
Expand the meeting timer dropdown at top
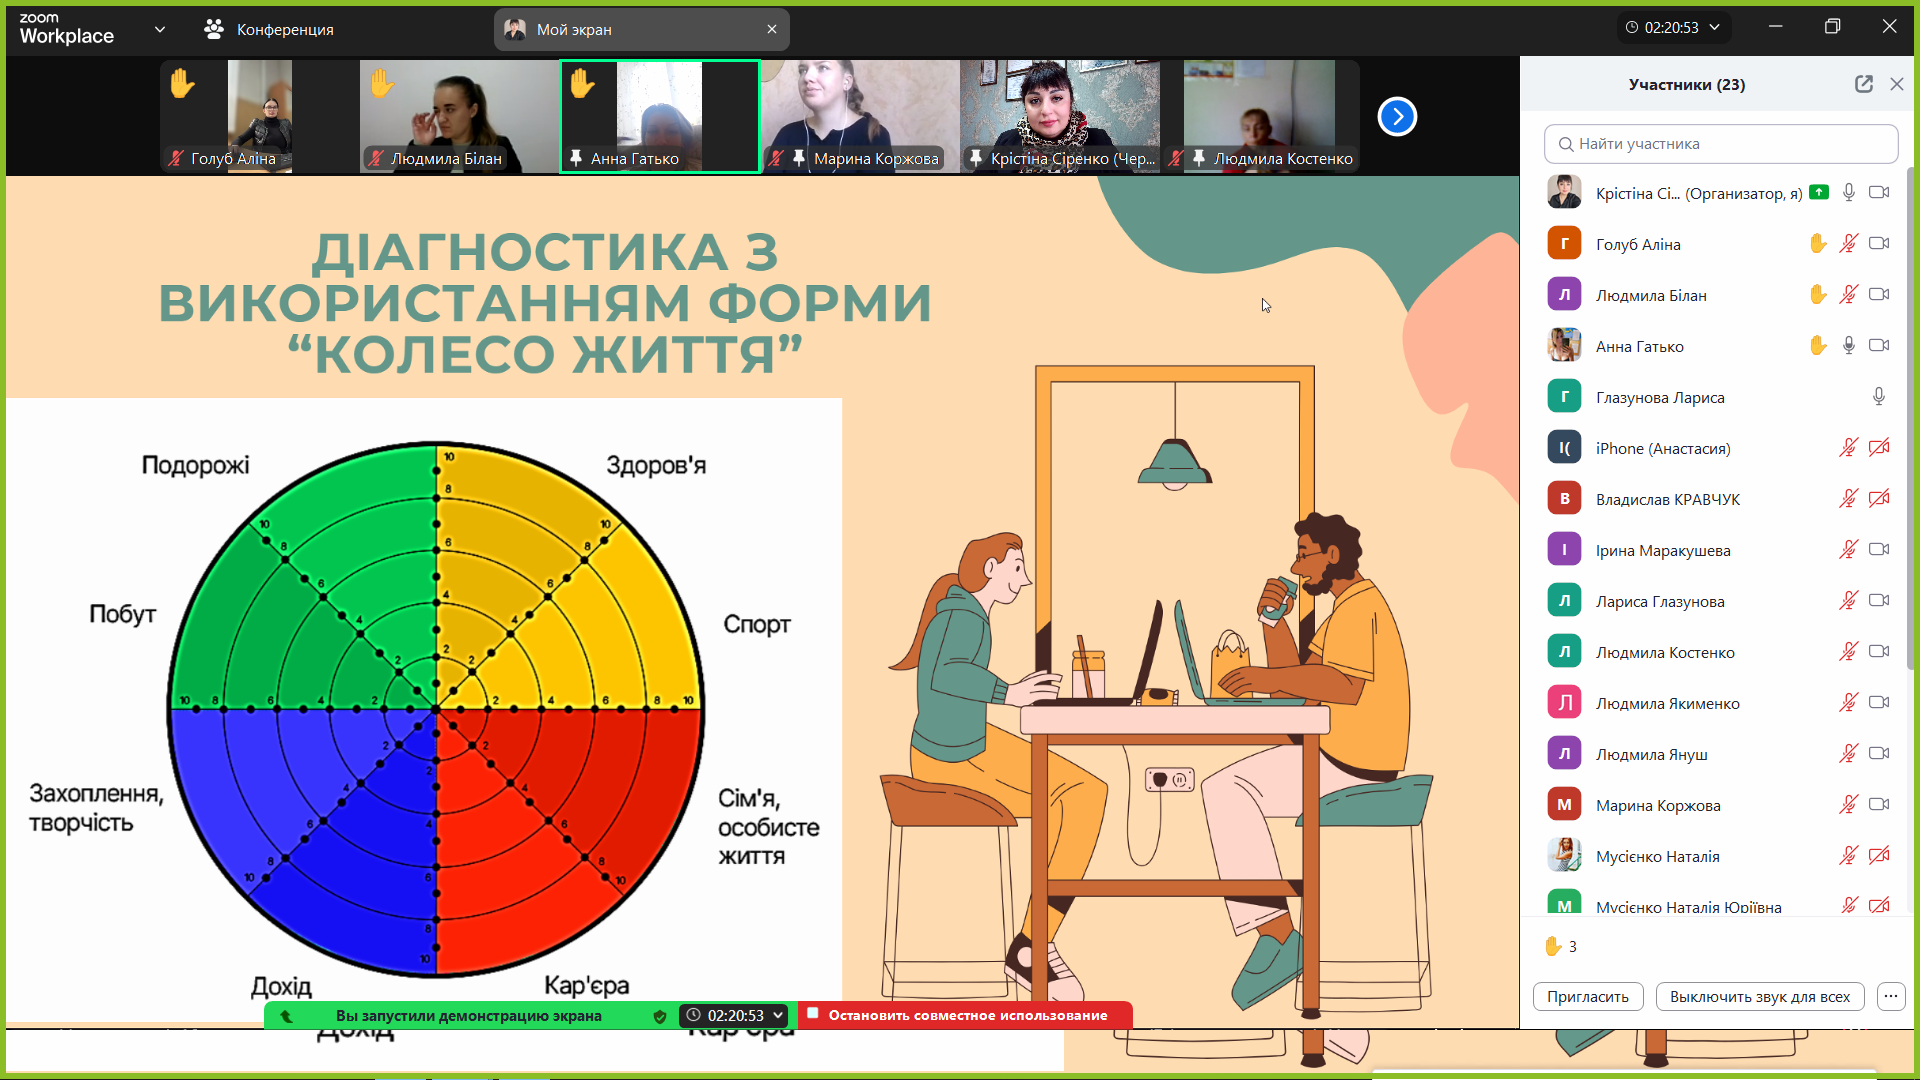point(1715,28)
